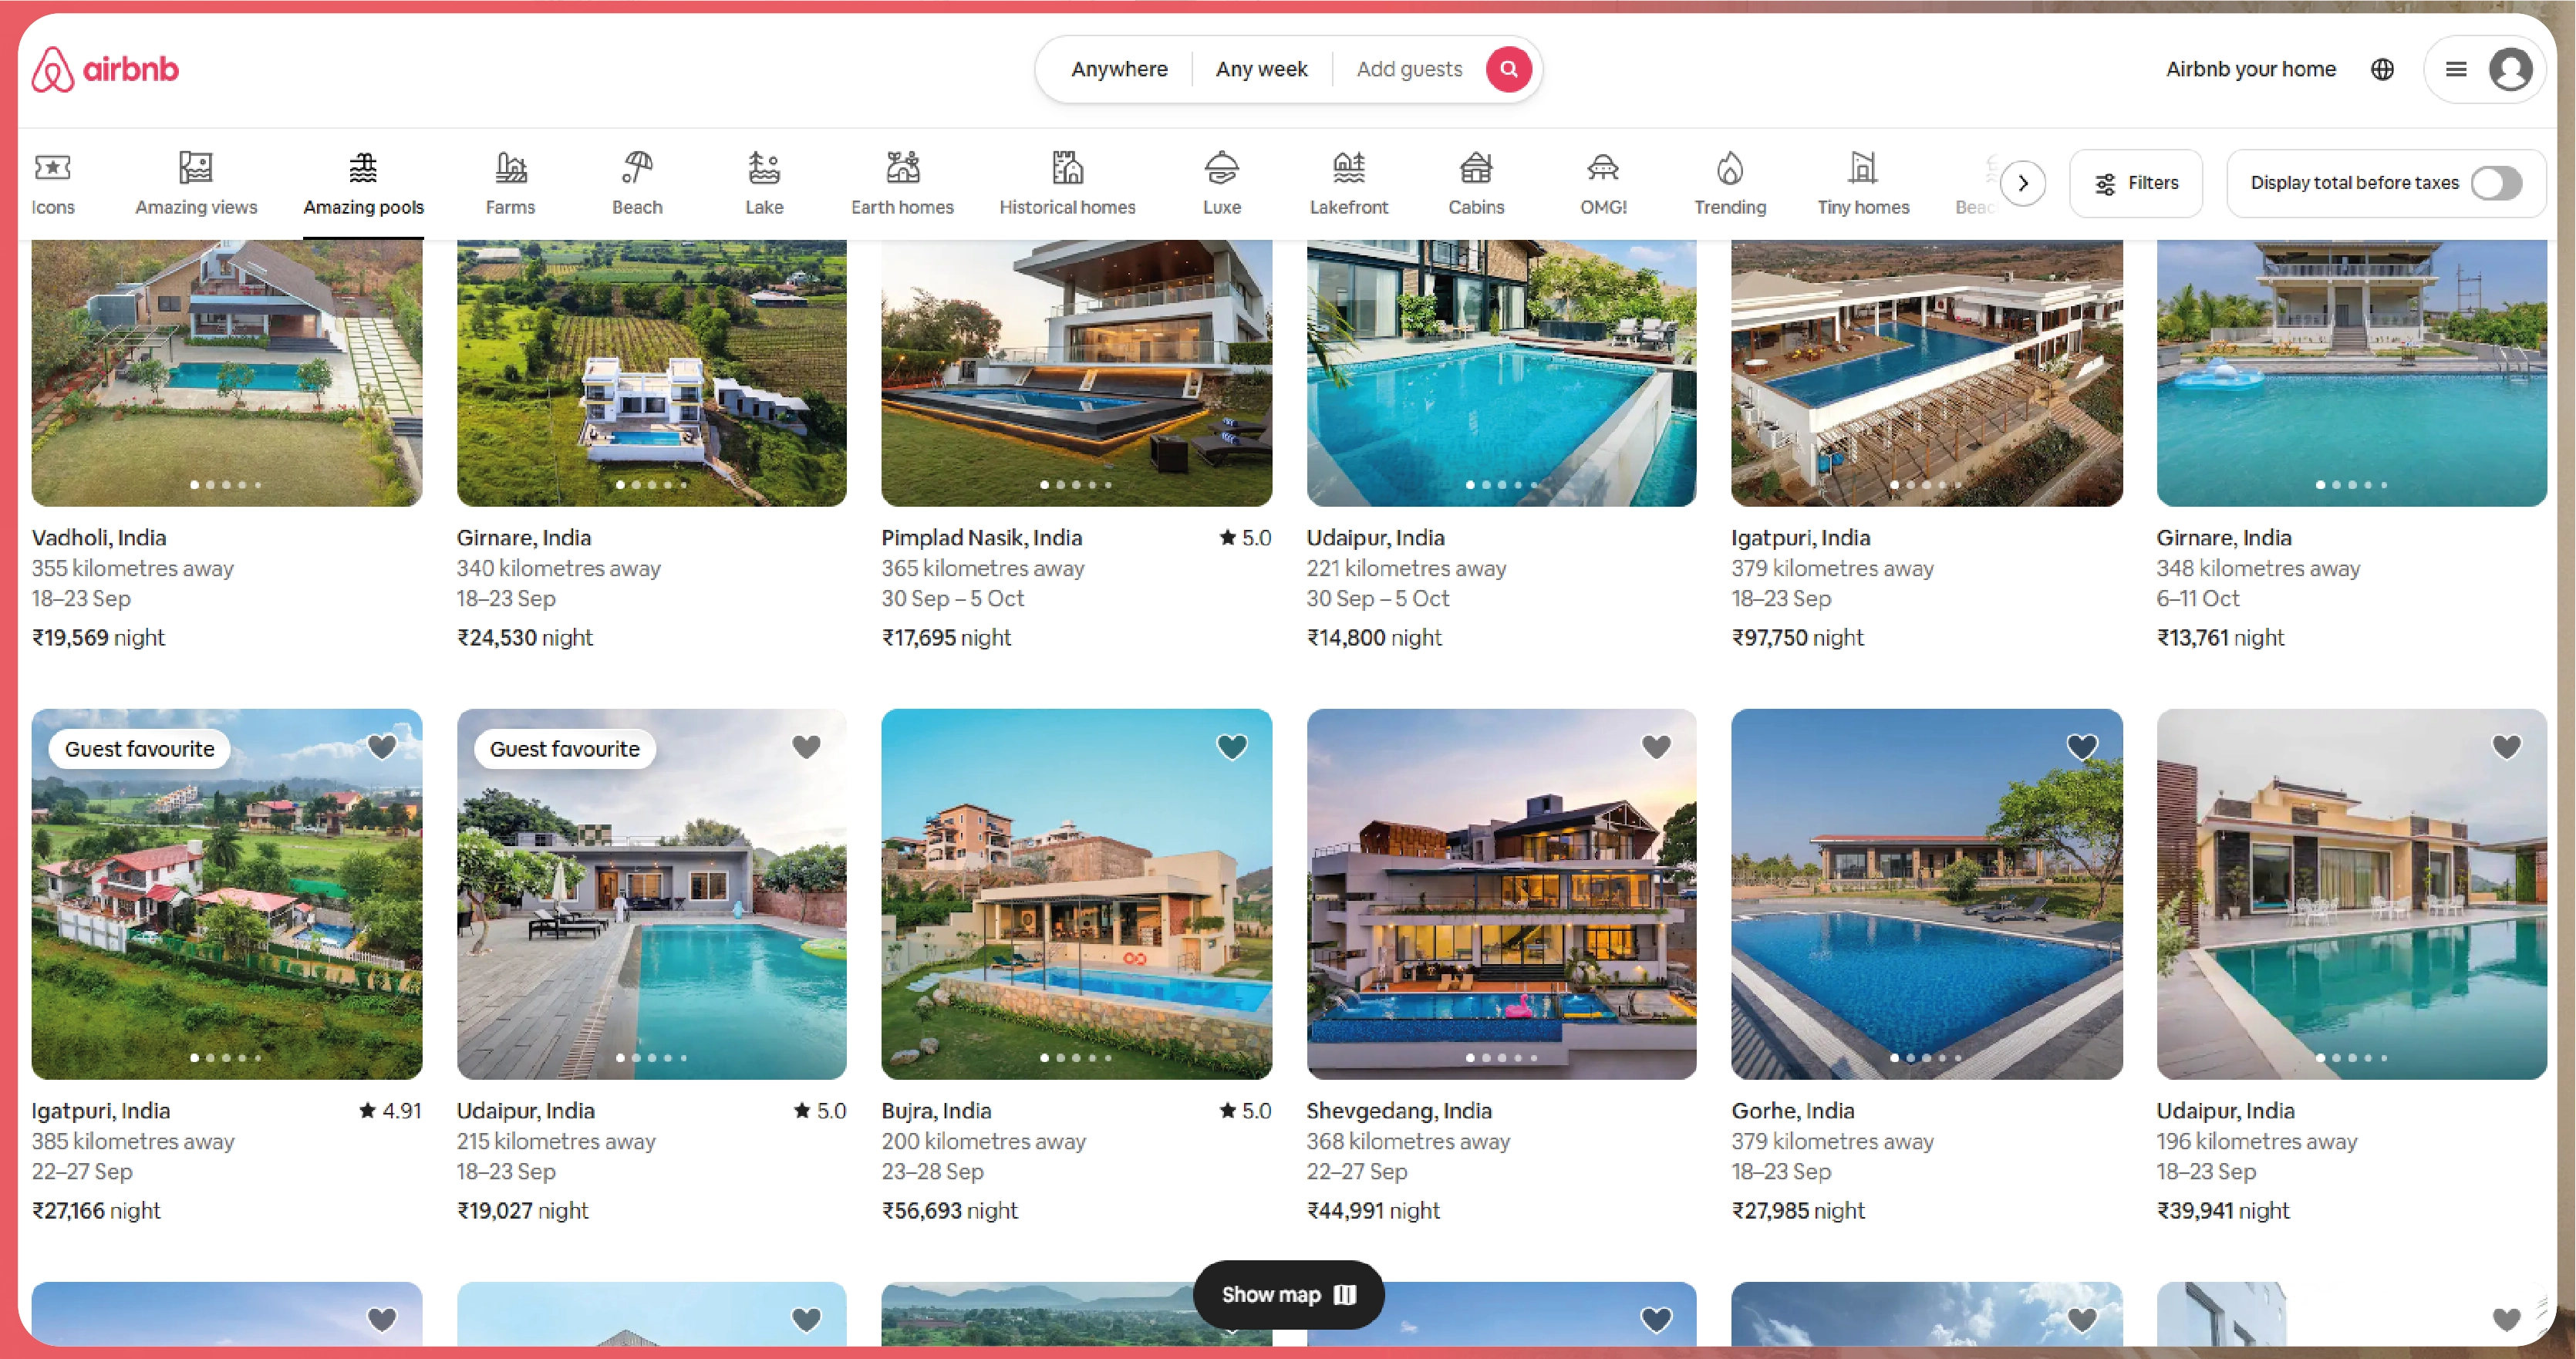Image resolution: width=2576 pixels, height=1359 pixels.
Task: Select the Luxe category
Action: pyautogui.click(x=1221, y=184)
